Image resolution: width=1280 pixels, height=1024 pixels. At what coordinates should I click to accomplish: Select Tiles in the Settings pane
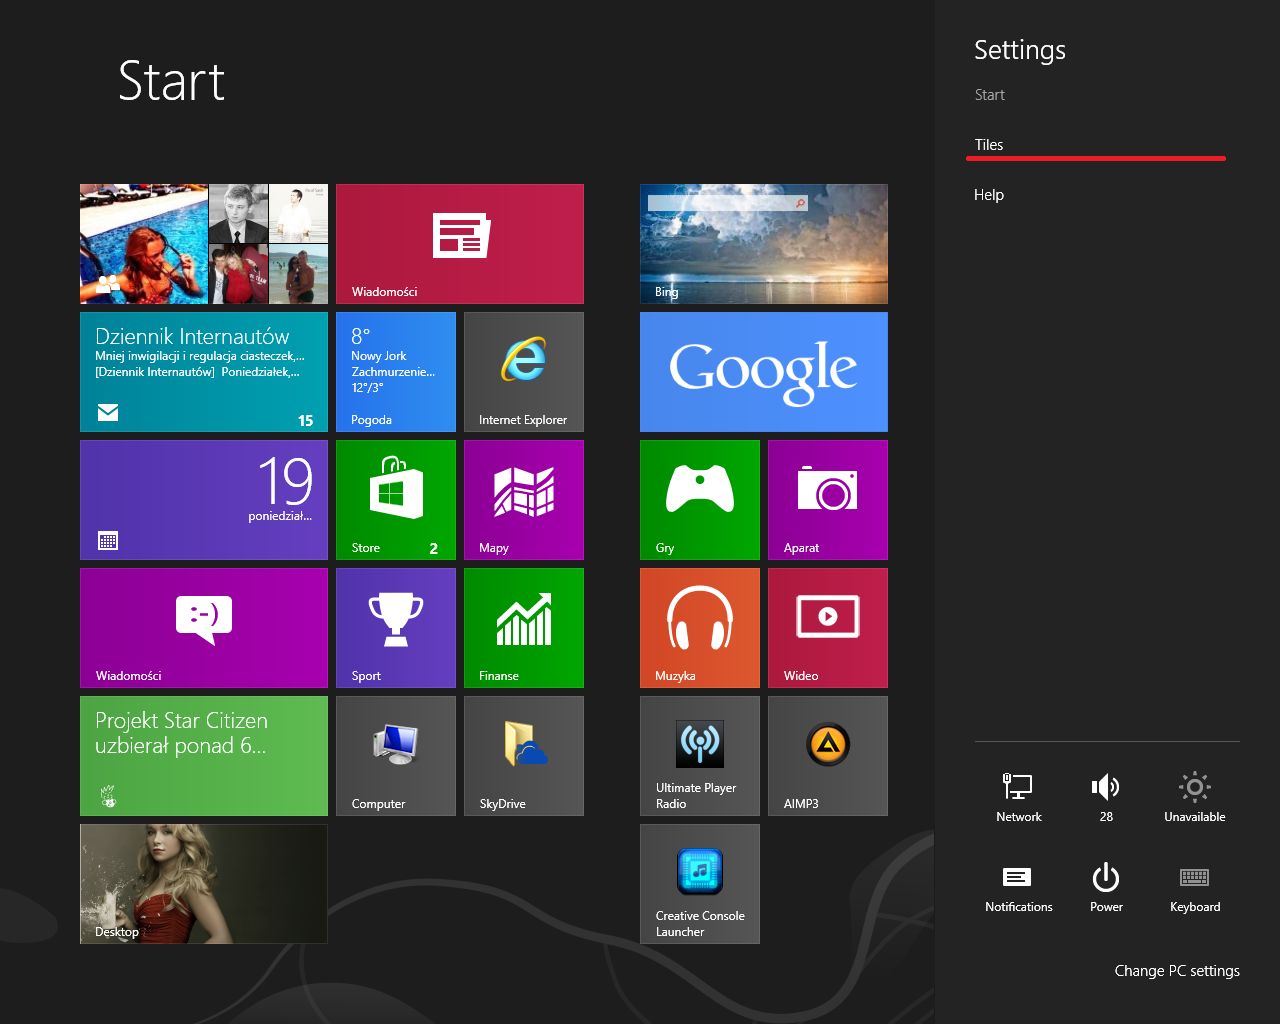tap(989, 145)
